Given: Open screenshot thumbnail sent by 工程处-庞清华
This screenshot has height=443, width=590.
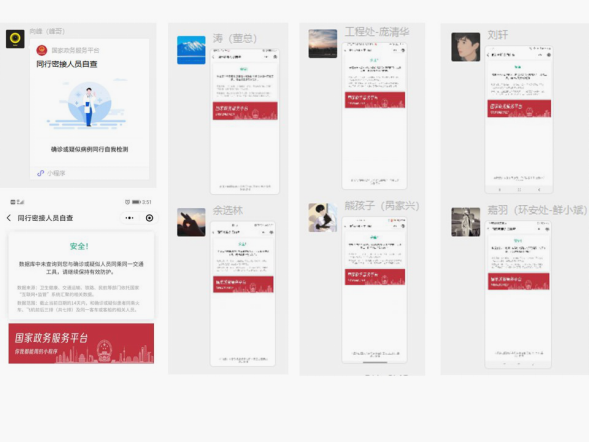Looking at the screenshot, I should click(374, 116).
